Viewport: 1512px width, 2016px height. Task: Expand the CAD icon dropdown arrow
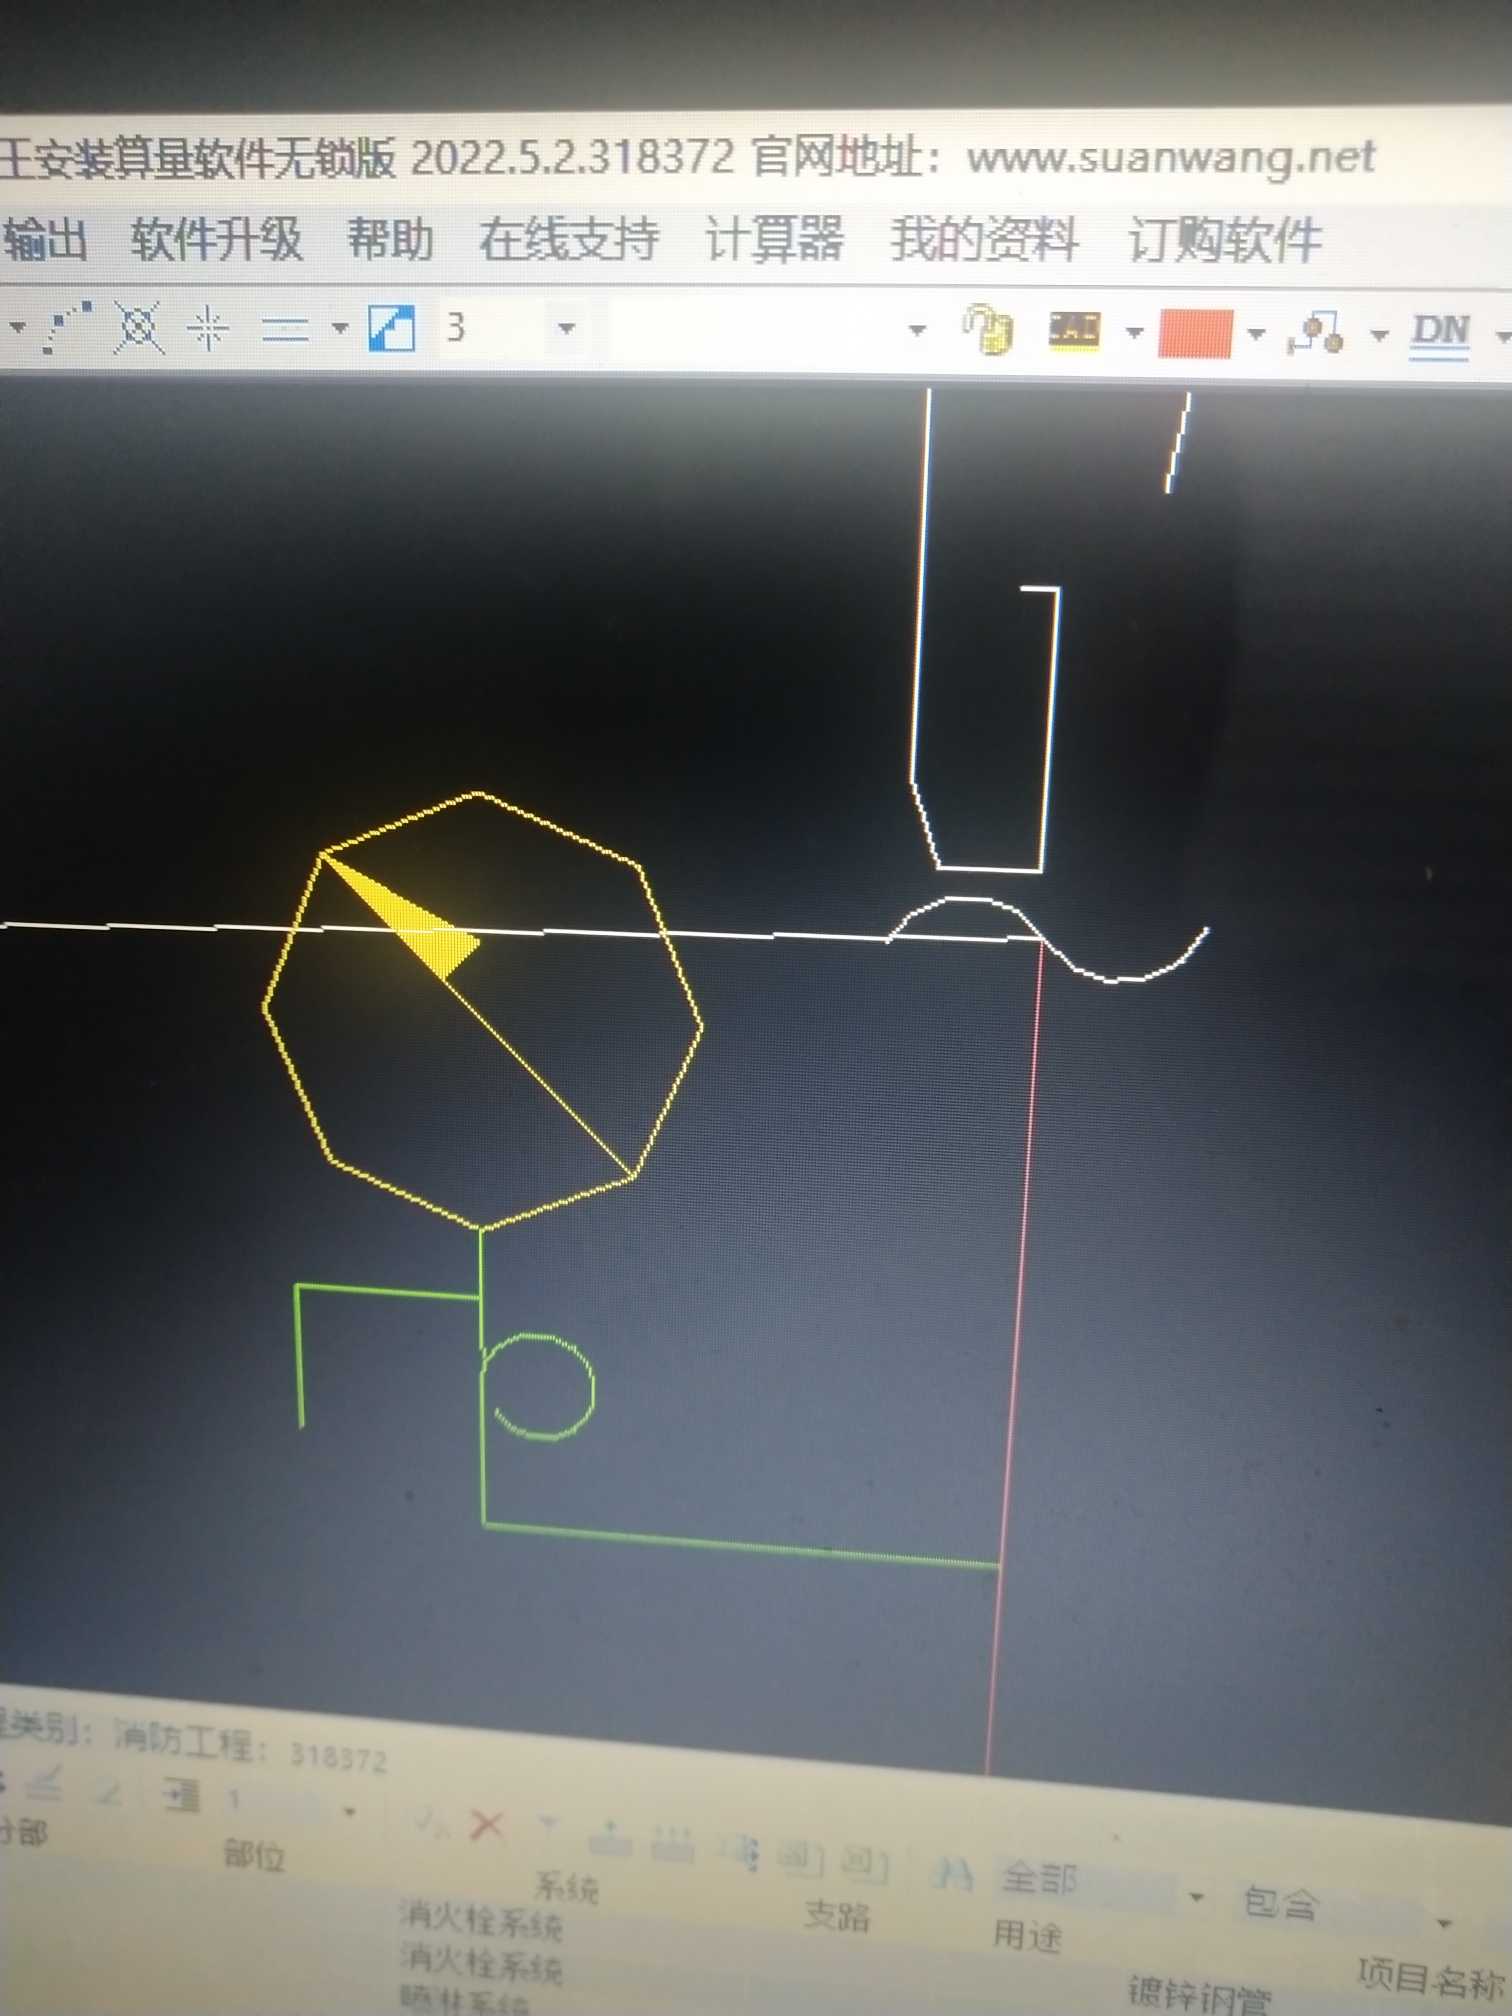[x=1134, y=331]
